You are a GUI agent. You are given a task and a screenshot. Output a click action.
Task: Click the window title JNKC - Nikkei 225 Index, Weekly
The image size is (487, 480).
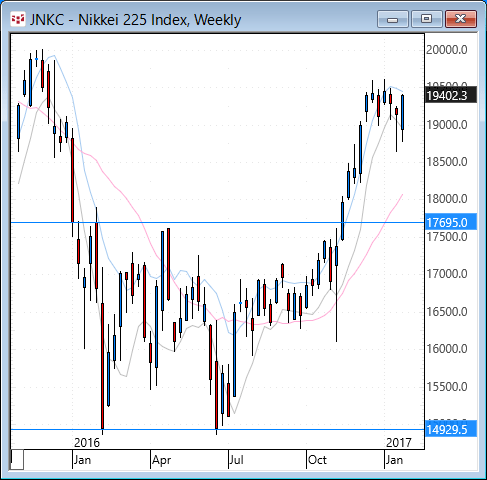135,20
